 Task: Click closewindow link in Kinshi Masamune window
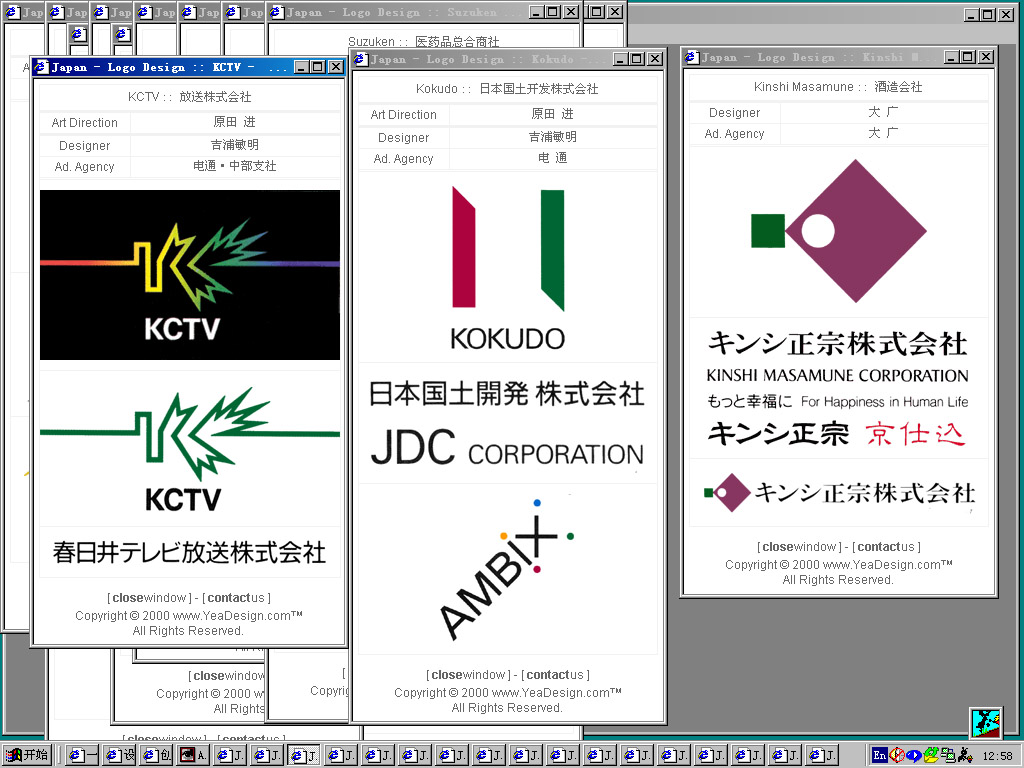799,547
